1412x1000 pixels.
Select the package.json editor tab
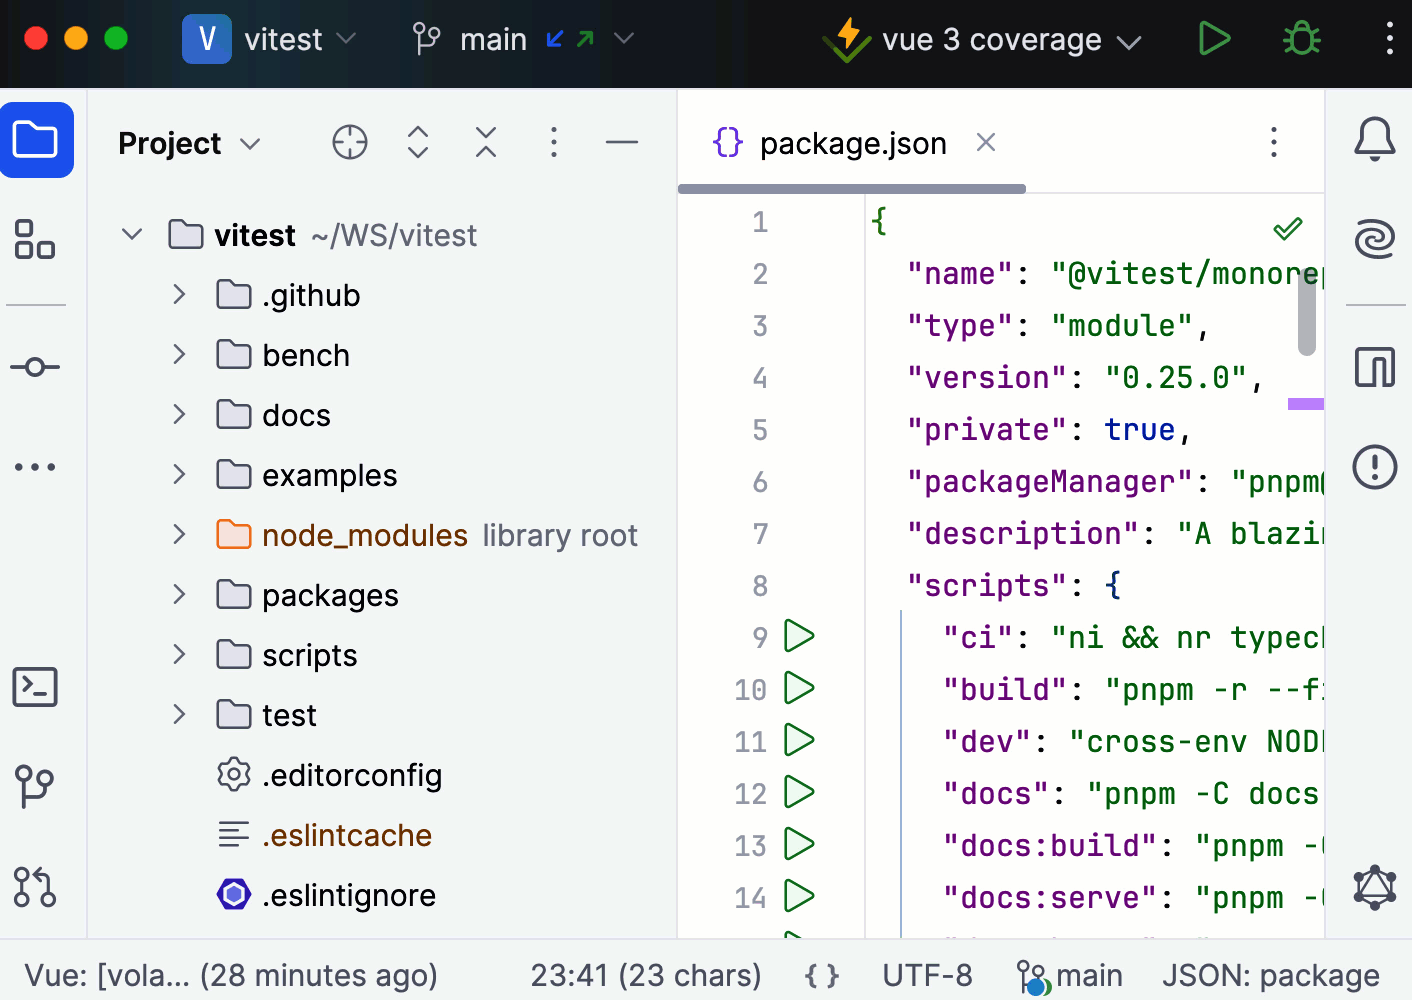pos(852,144)
